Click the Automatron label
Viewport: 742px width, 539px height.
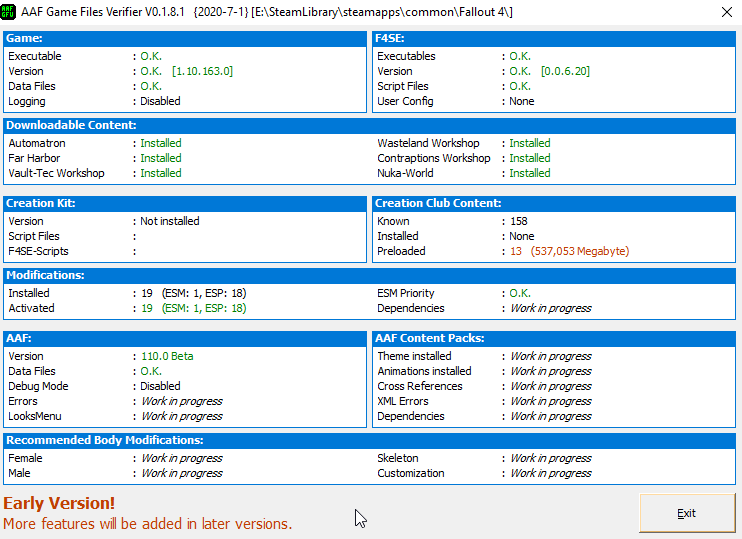point(37,143)
